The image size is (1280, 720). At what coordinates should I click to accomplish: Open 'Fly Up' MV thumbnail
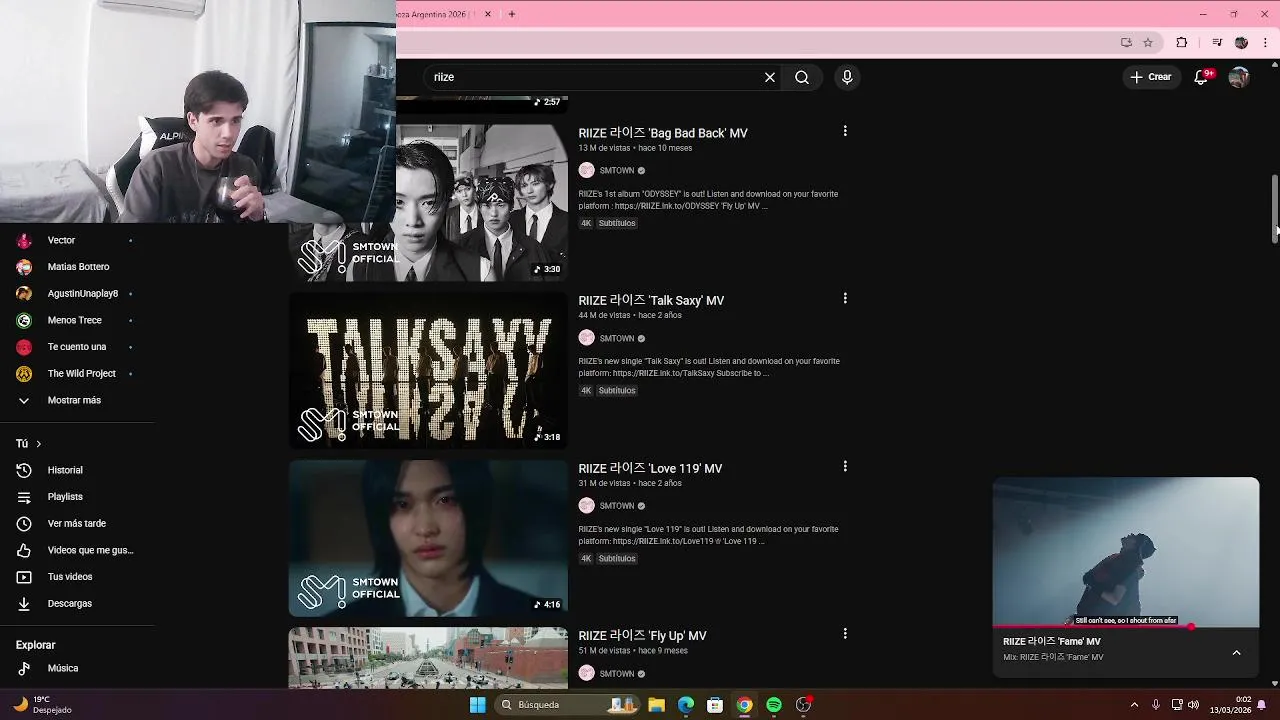pyautogui.click(x=428, y=658)
